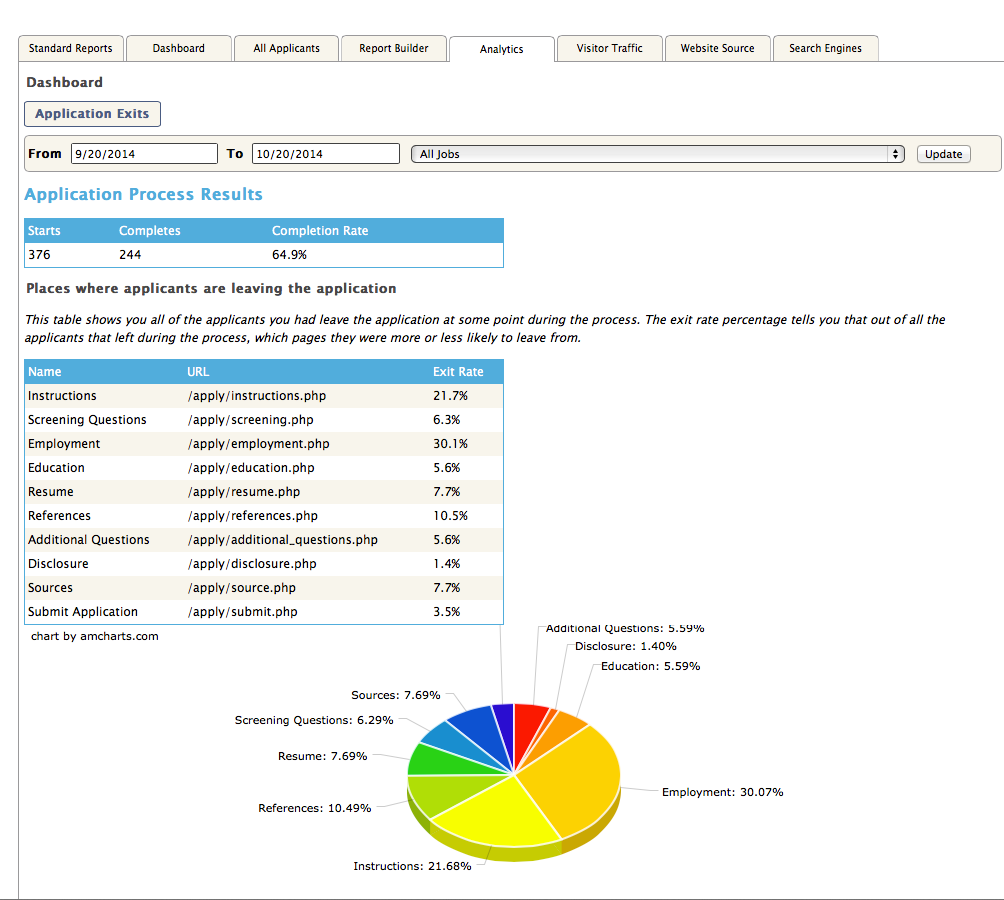Switch to the Report Builder tab
1004x900 pixels.
(x=393, y=48)
